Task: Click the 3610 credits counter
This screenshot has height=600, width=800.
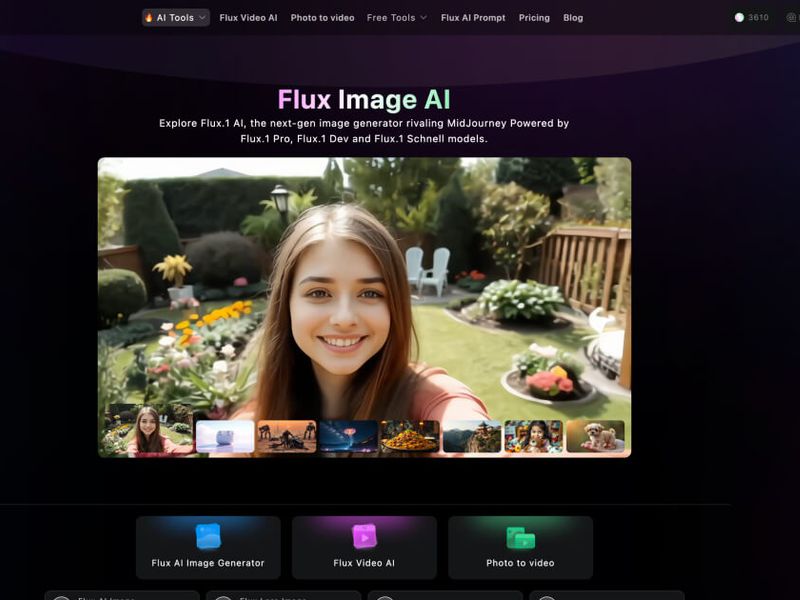Action: coord(757,17)
